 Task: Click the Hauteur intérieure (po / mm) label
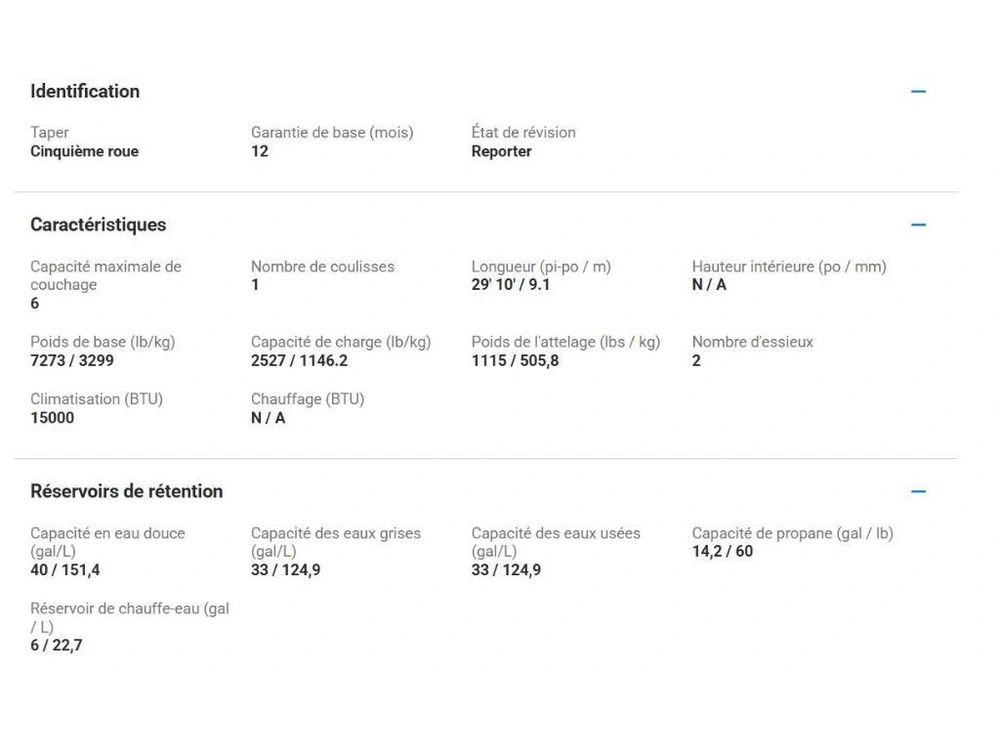pyautogui.click(x=789, y=266)
